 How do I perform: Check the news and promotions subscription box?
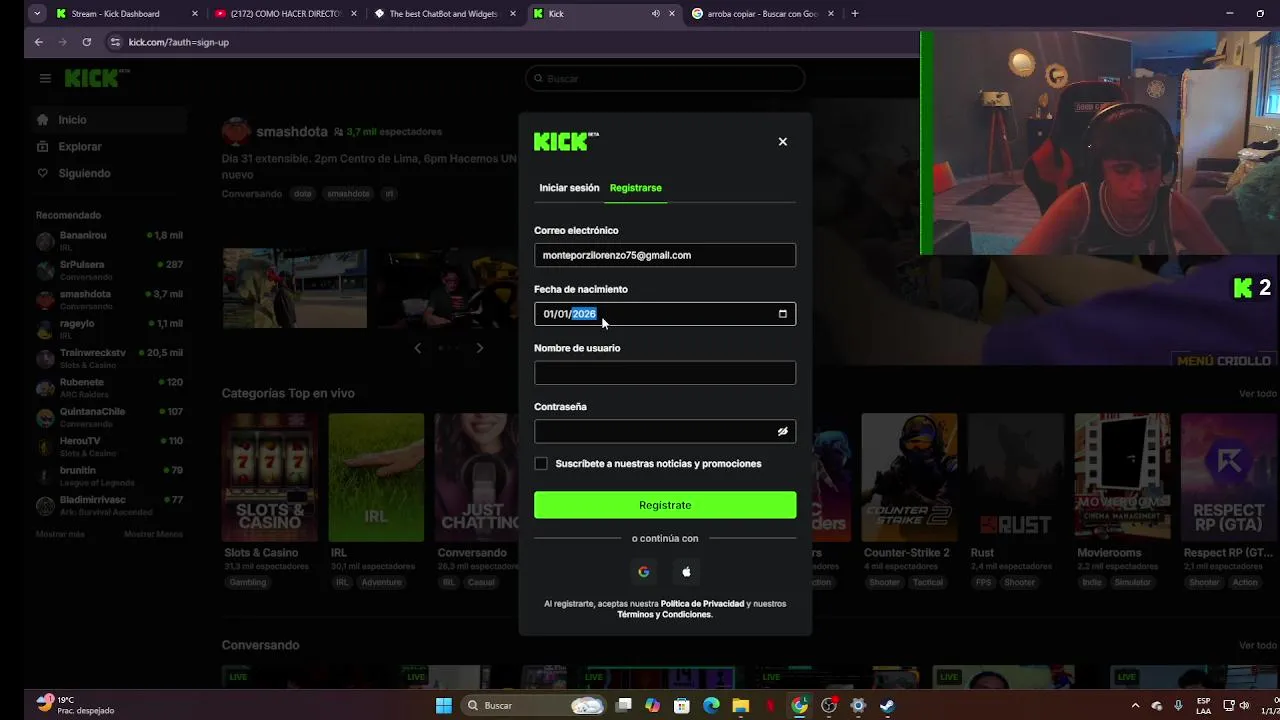[x=541, y=464]
